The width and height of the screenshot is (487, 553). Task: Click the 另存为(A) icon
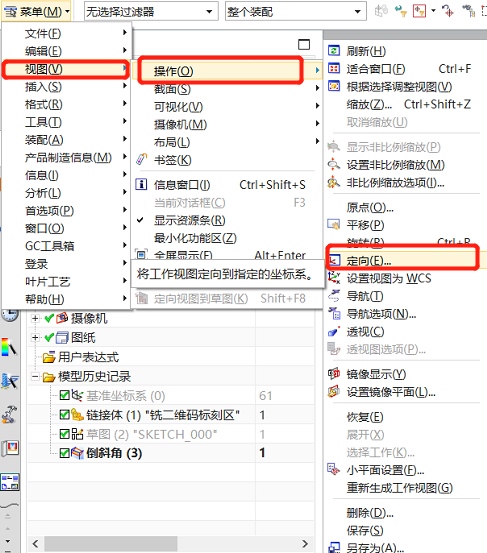point(334,547)
